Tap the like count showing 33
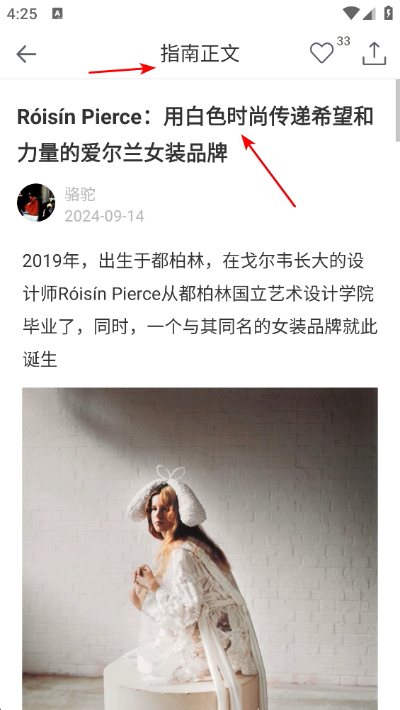The width and height of the screenshot is (400, 710). pyautogui.click(x=343, y=41)
